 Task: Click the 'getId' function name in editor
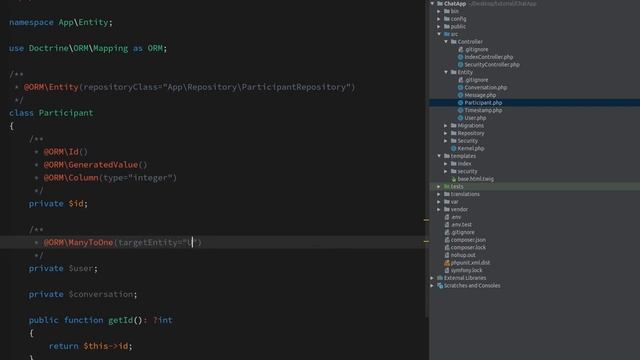(120, 320)
